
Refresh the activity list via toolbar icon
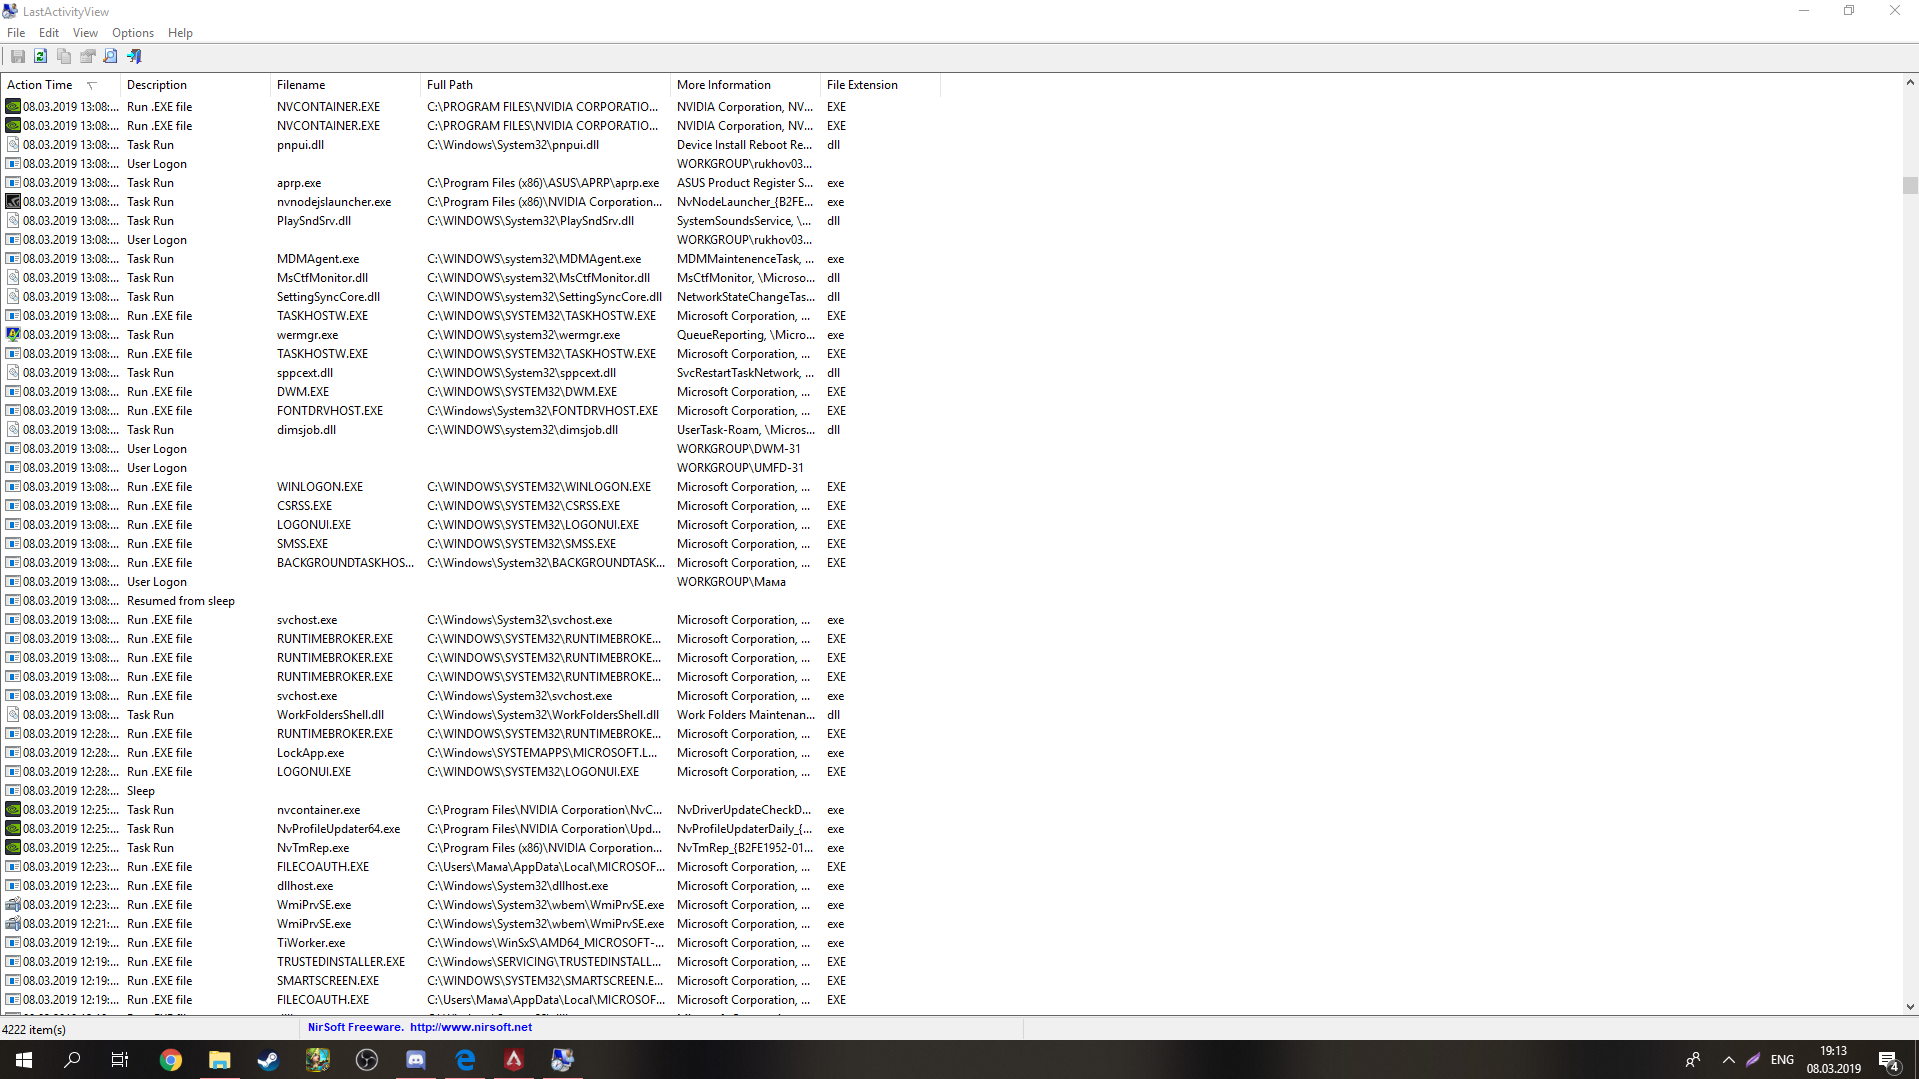(41, 57)
